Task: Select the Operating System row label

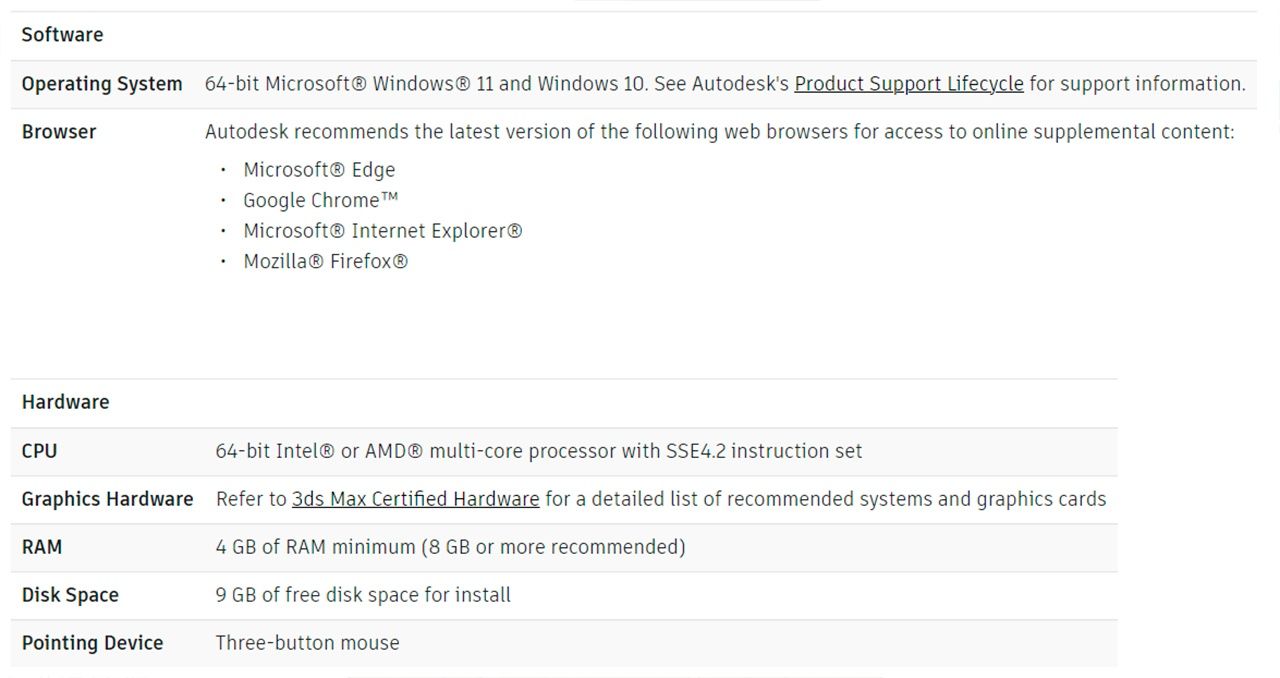Action: pos(101,84)
